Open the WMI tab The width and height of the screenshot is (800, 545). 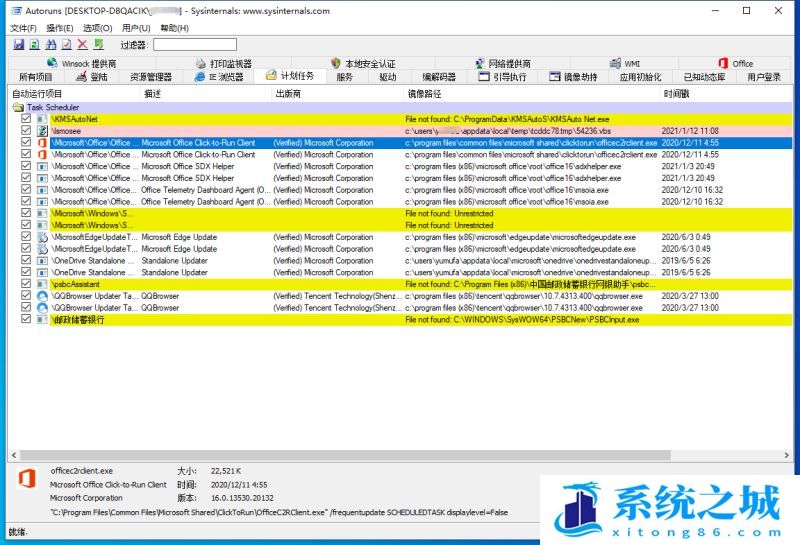[x=625, y=63]
